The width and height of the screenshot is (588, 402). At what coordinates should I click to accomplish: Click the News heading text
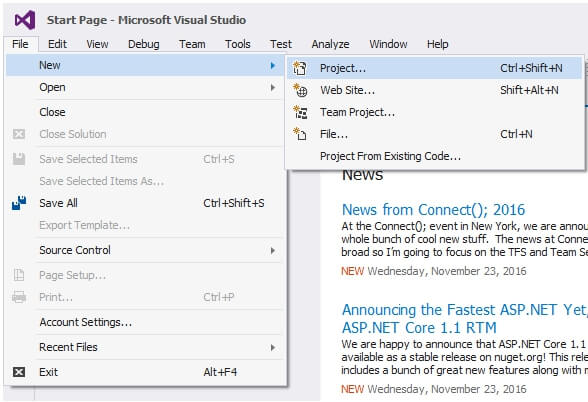click(362, 176)
